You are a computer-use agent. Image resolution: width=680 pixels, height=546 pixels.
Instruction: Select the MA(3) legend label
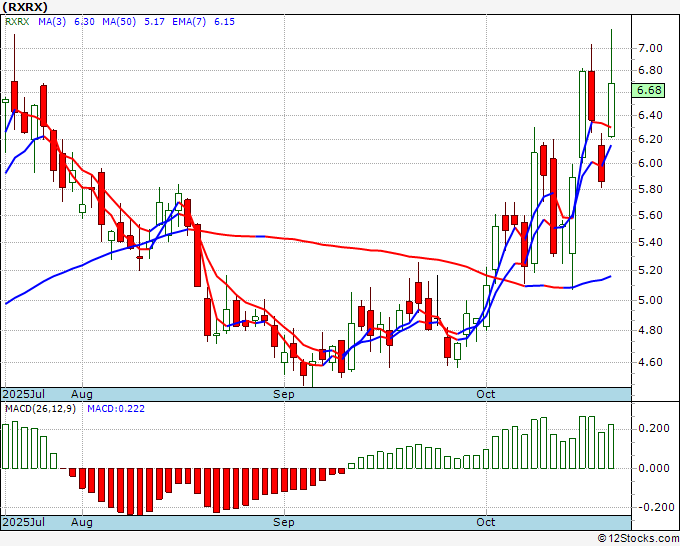(x=52, y=22)
